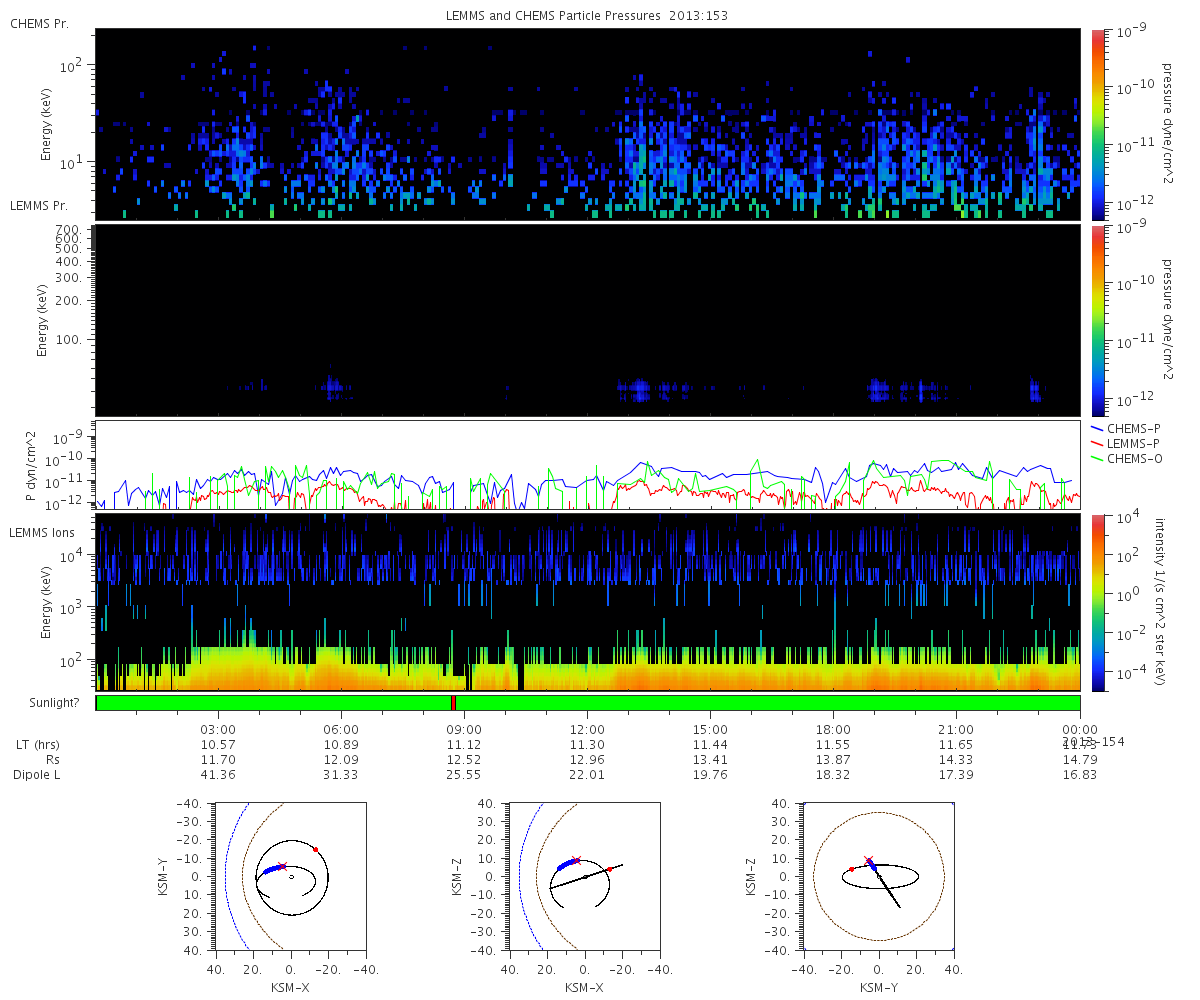
Task: Click the second pressure color bar
Action: click(x=1097, y=320)
